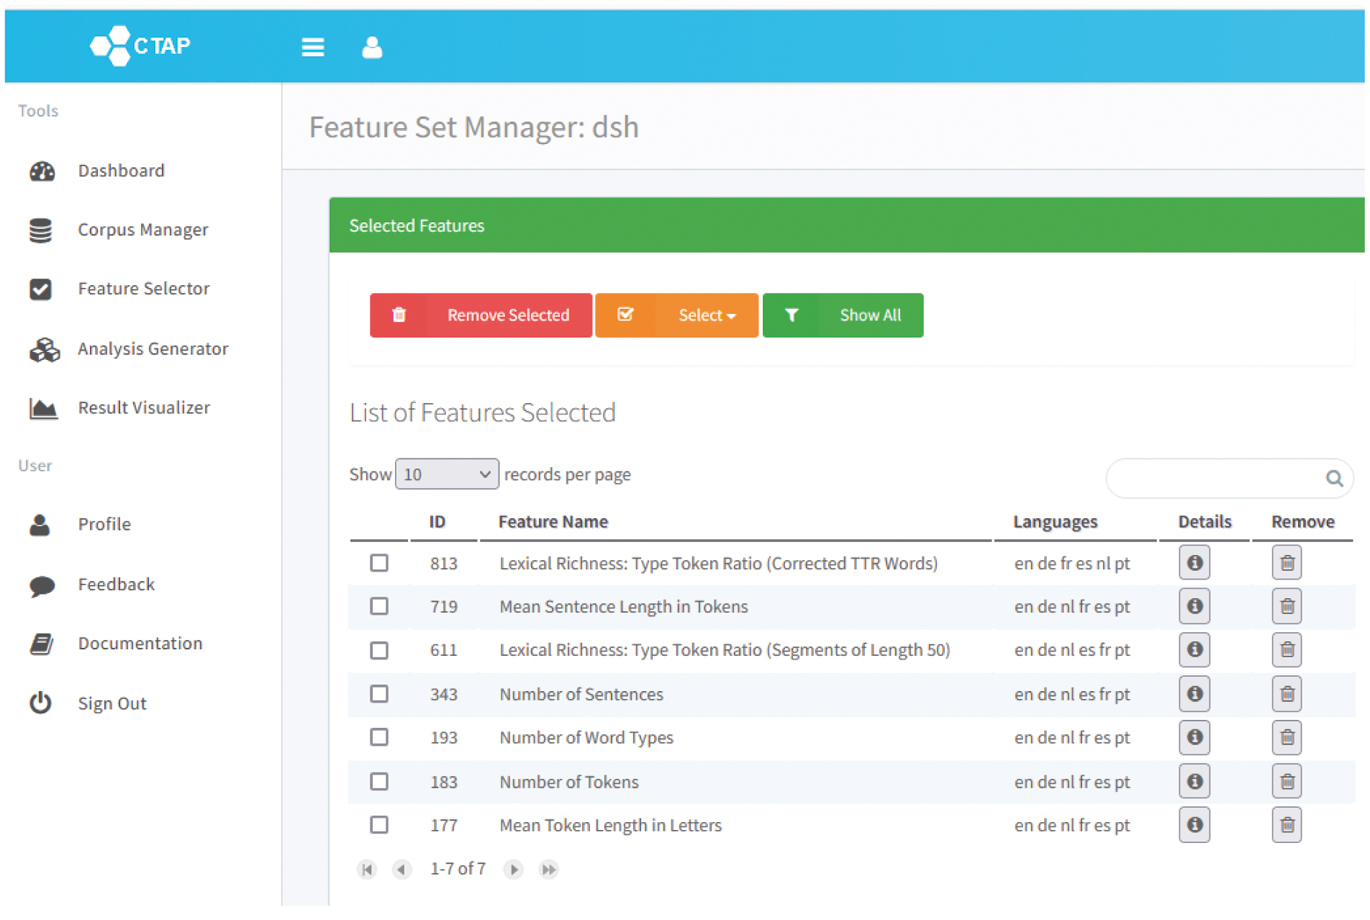This screenshot has width=1370, height=920.
Task: Focus the feature search input field
Action: [1215, 479]
